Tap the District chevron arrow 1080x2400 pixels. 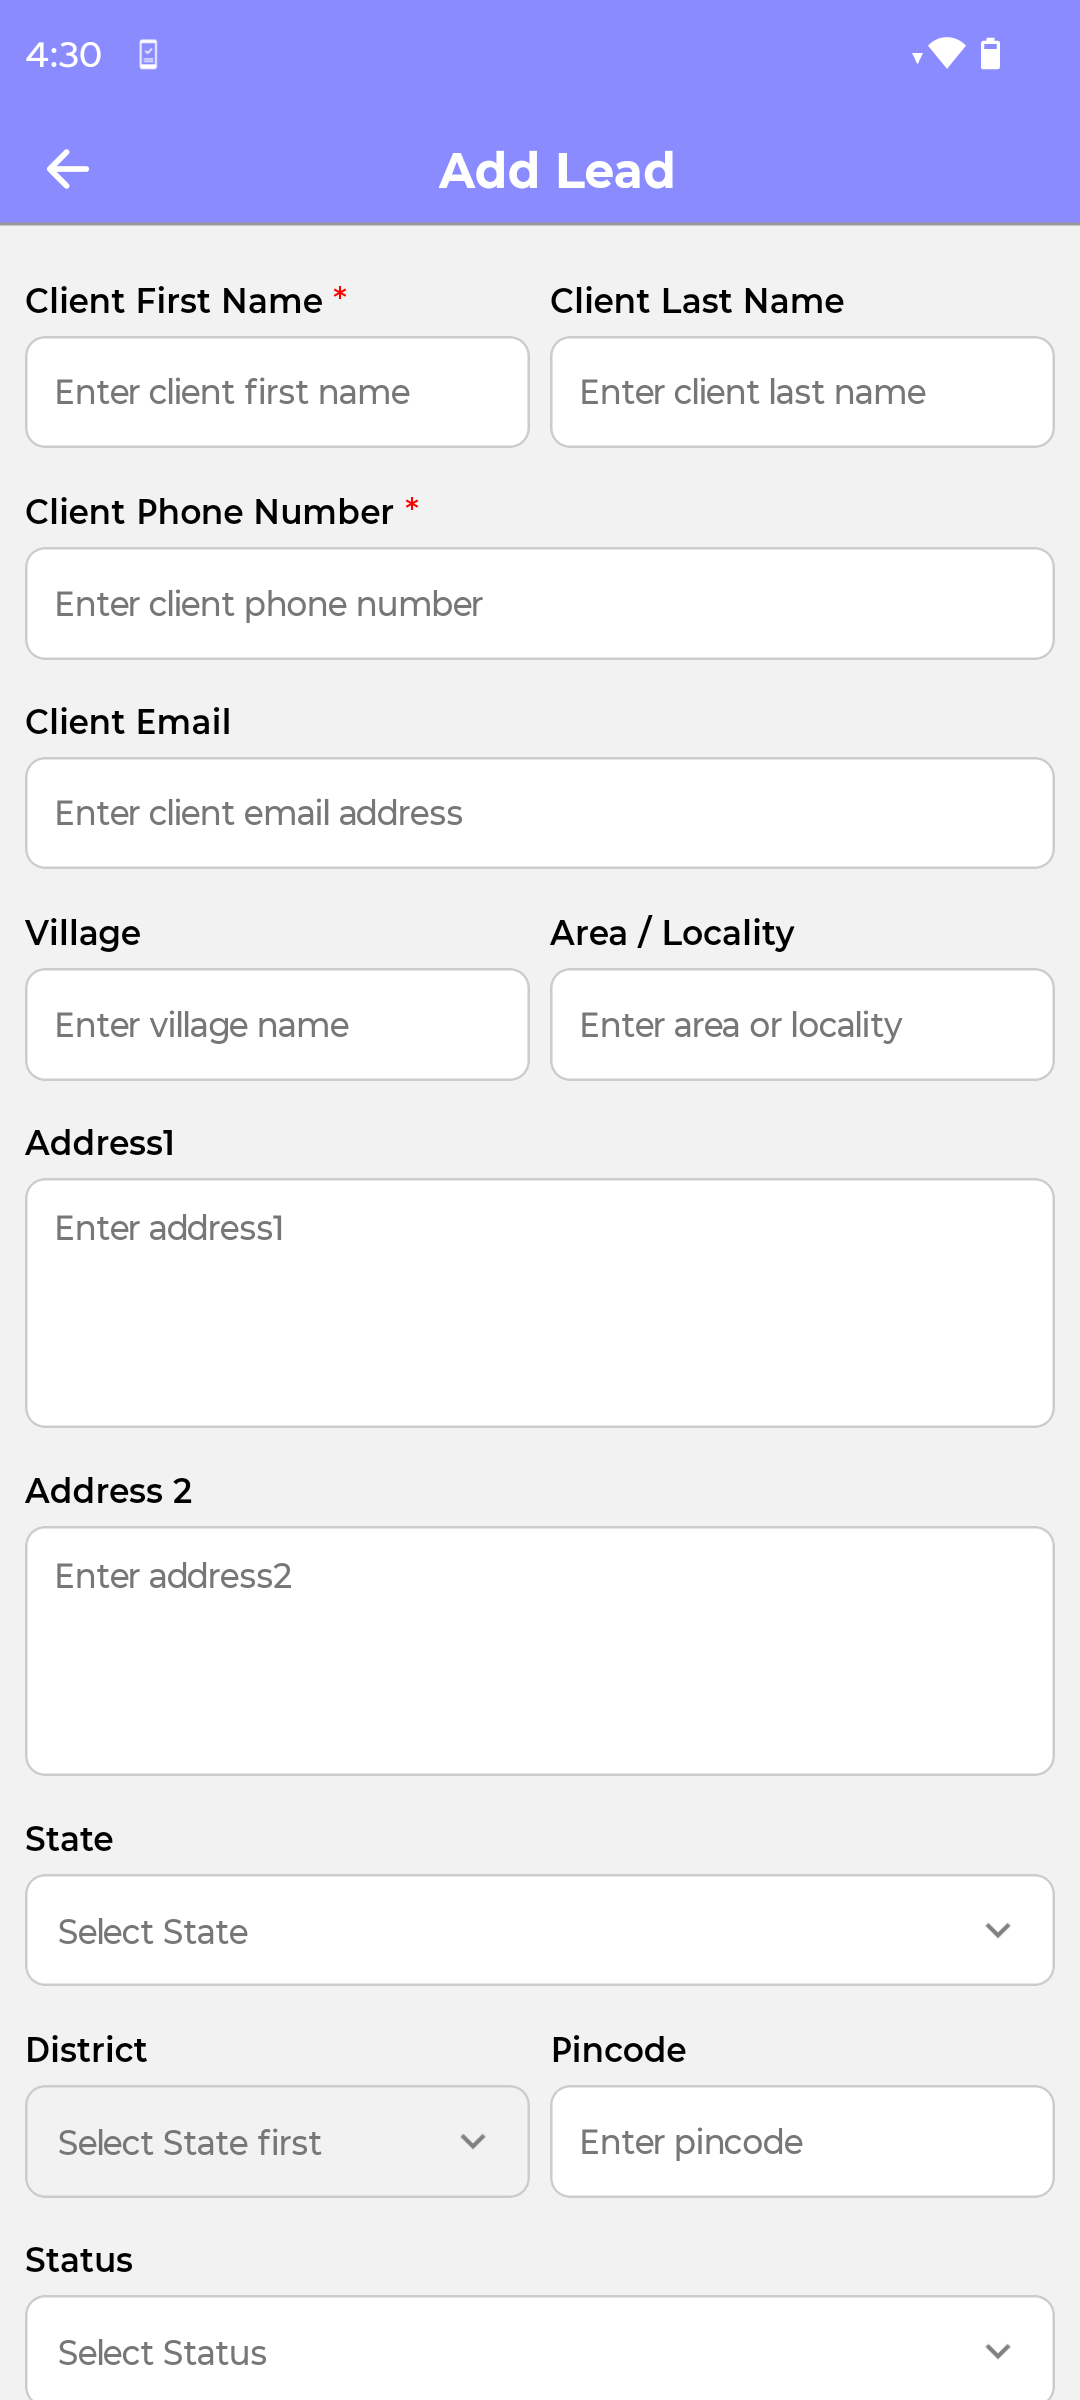[473, 2141]
